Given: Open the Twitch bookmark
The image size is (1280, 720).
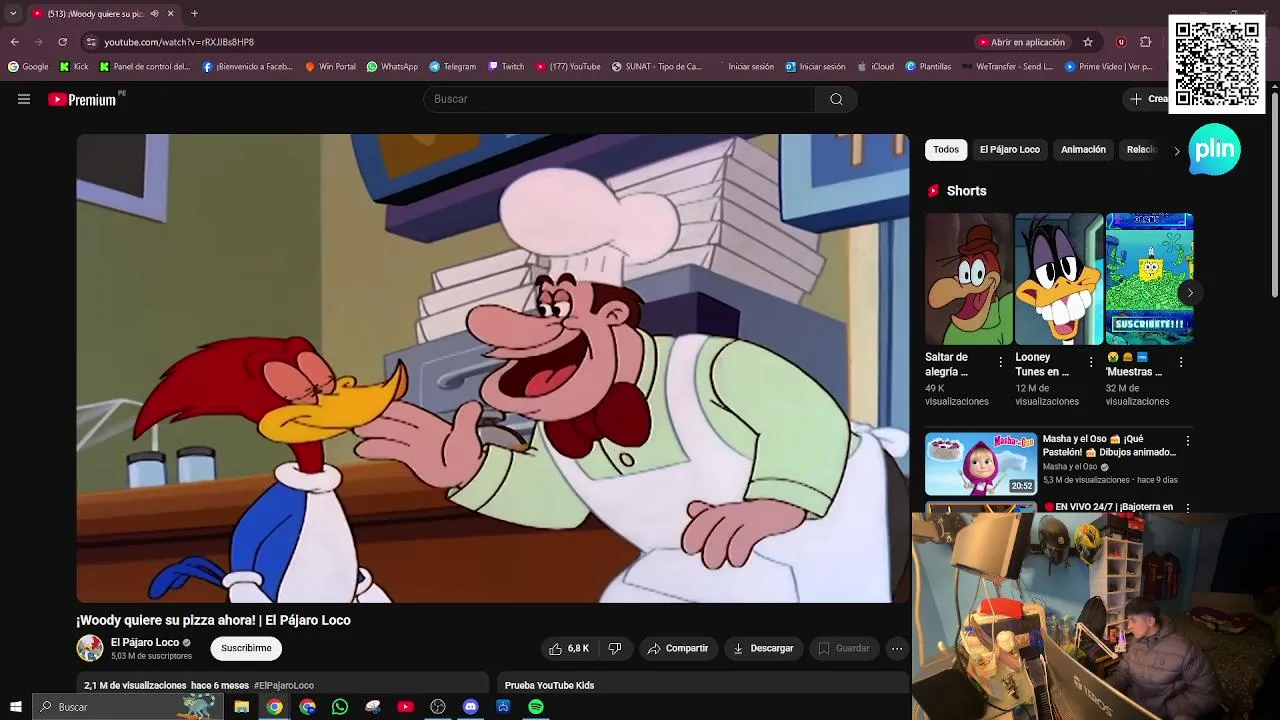Looking at the screenshot, I should click(506, 67).
